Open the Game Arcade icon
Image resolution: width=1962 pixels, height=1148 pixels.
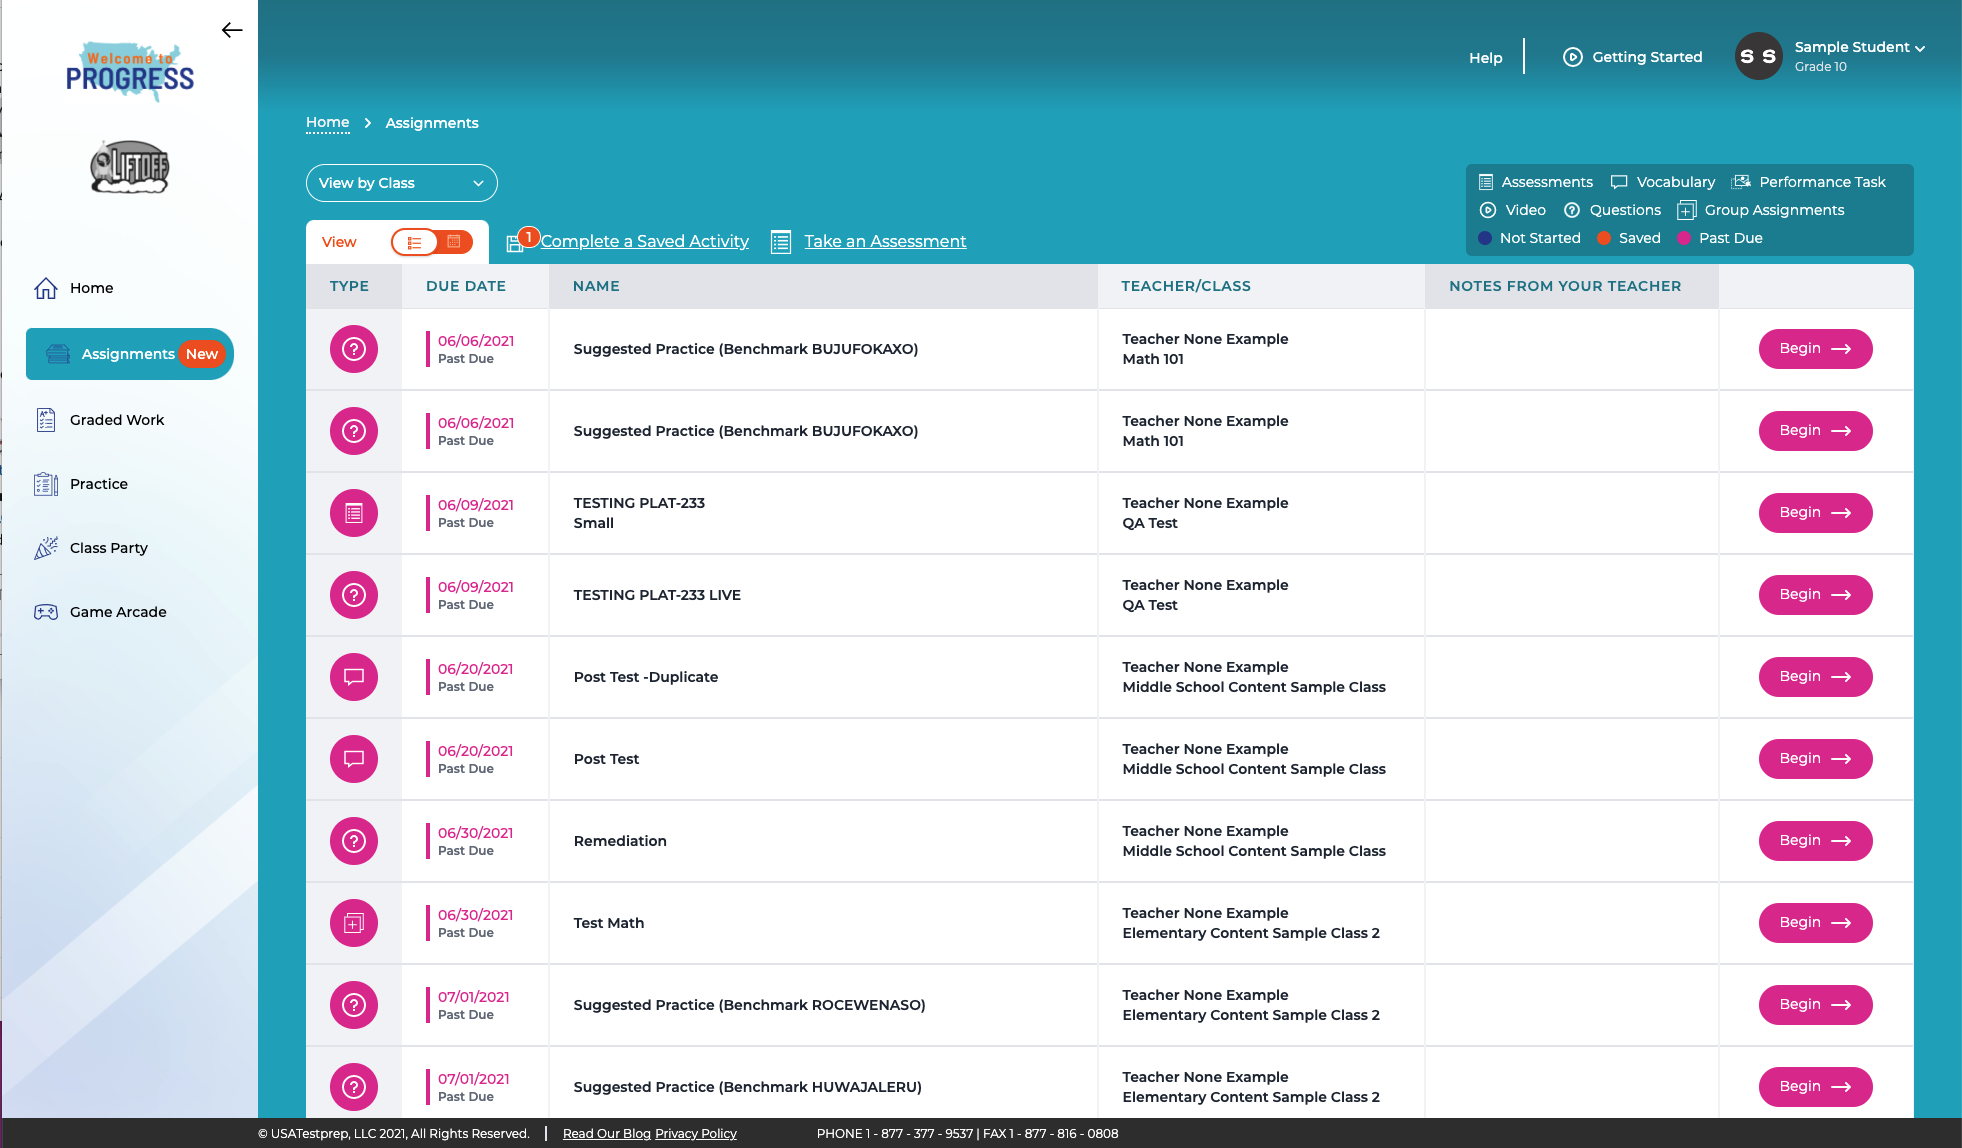(x=45, y=611)
